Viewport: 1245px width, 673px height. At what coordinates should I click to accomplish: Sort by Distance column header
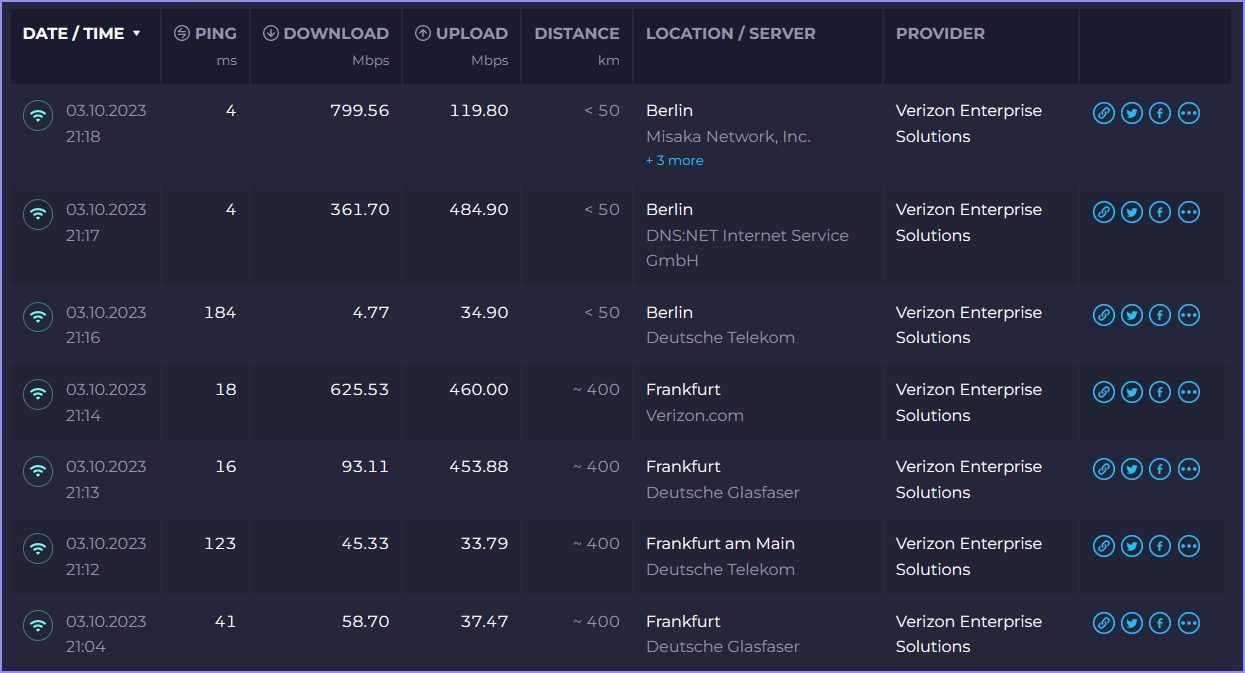[577, 33]
